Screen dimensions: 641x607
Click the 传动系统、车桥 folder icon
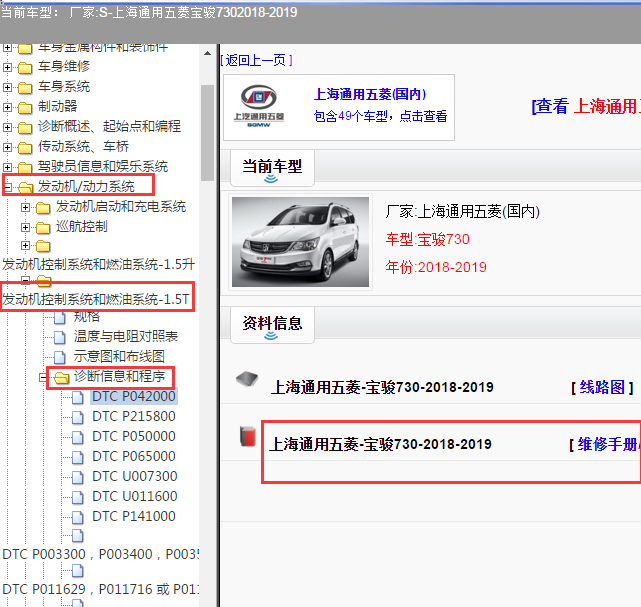(25, 148)
